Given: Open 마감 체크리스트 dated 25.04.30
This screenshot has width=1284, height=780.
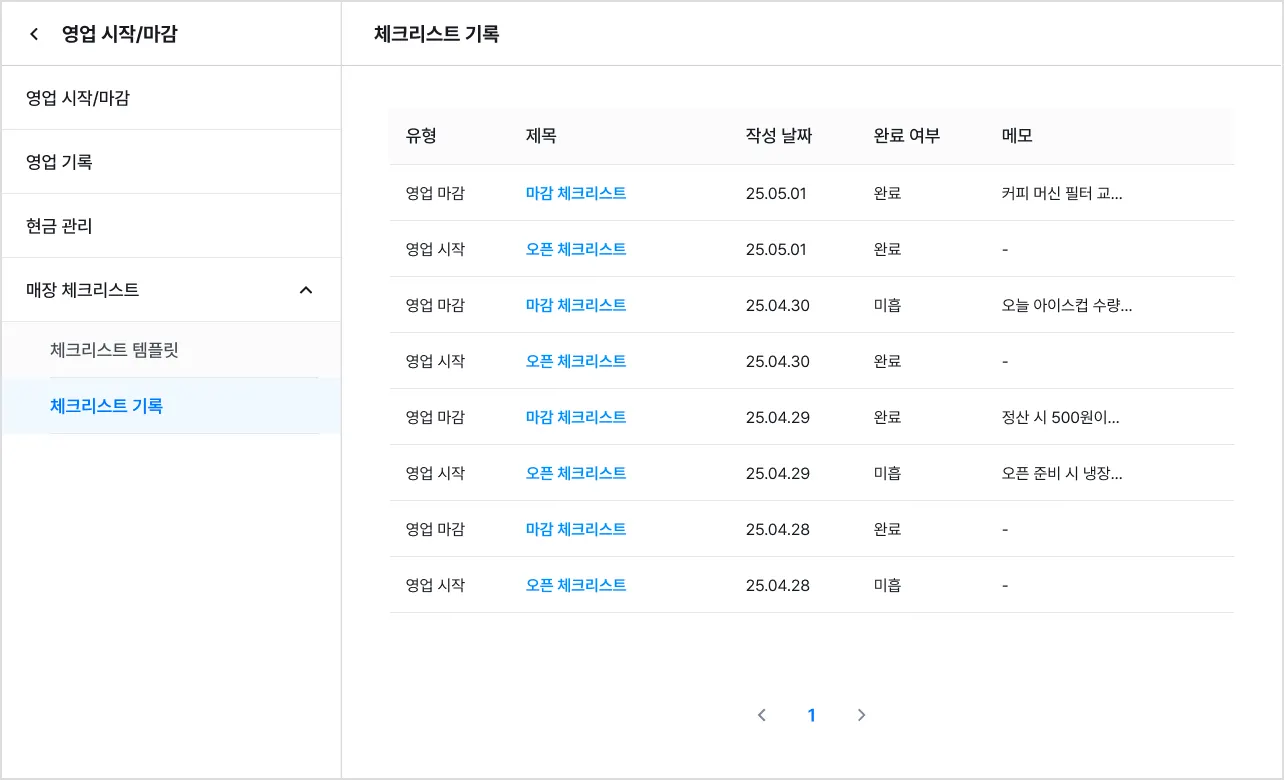Looking at the screenshot, I should [576, 305].
